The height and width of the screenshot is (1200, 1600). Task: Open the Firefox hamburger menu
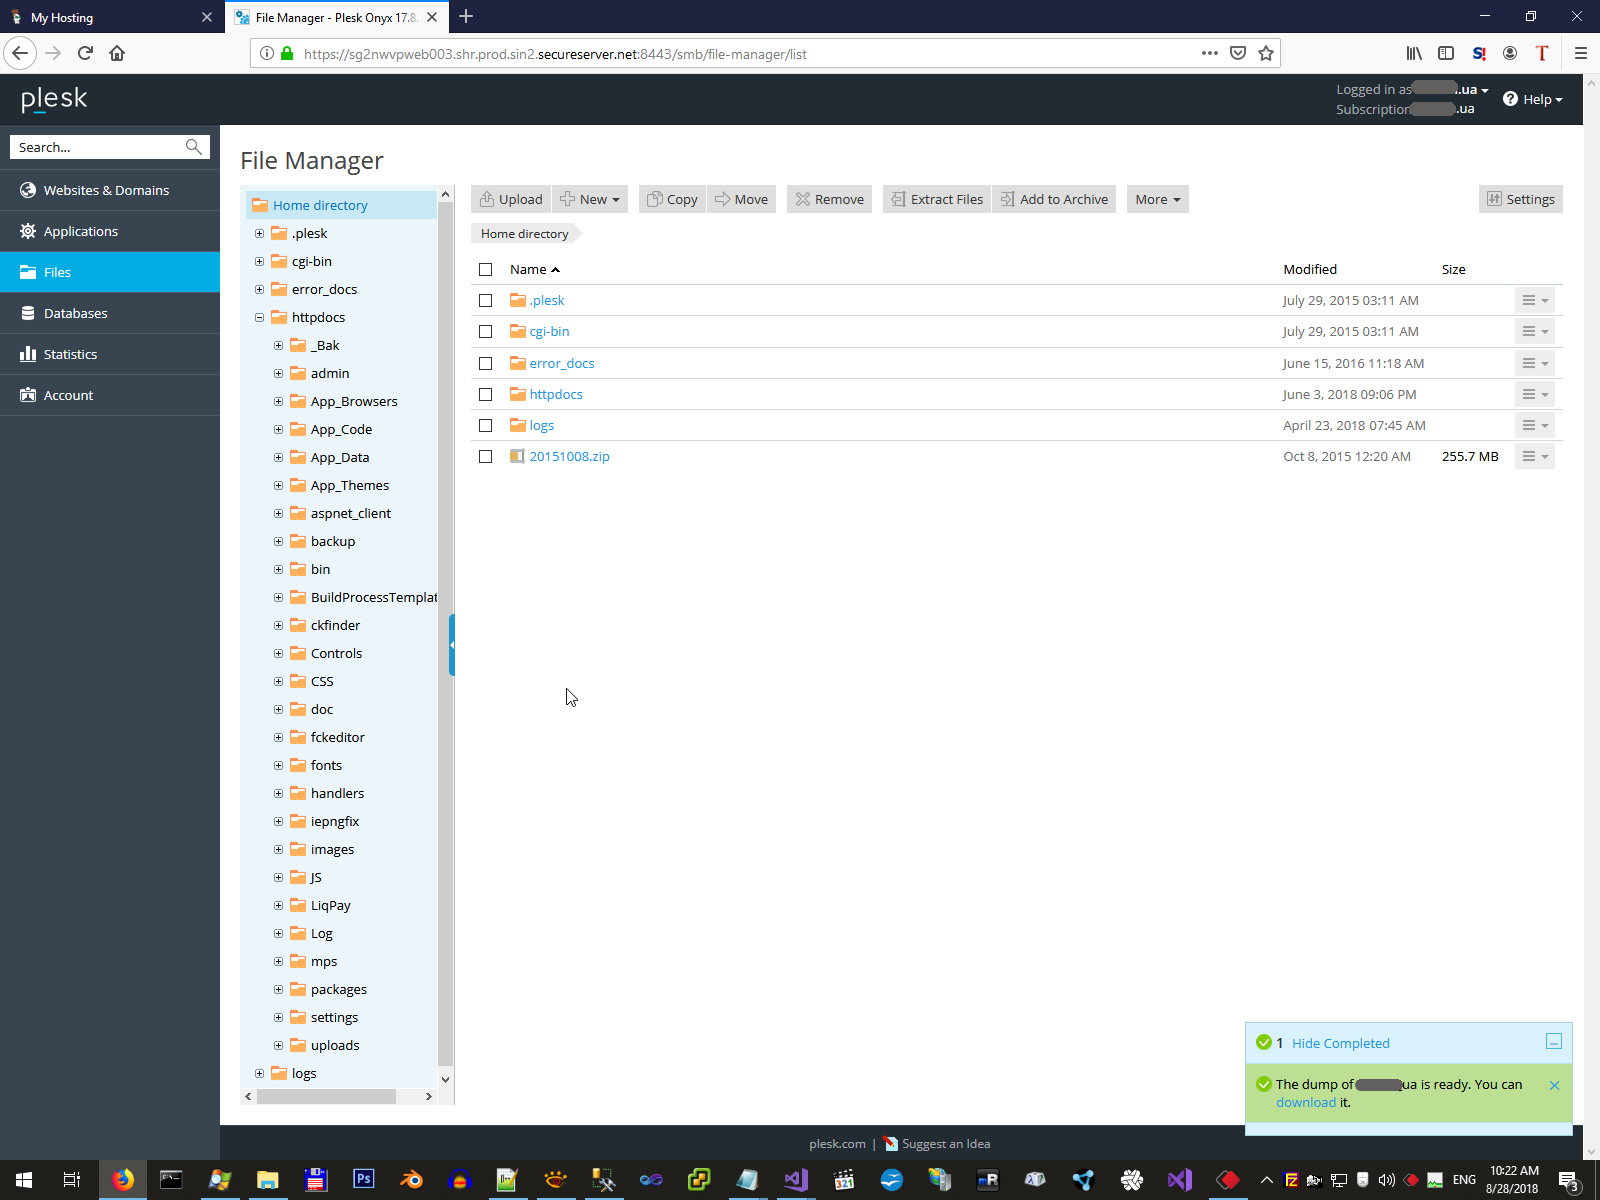[x=1581, y=53]
